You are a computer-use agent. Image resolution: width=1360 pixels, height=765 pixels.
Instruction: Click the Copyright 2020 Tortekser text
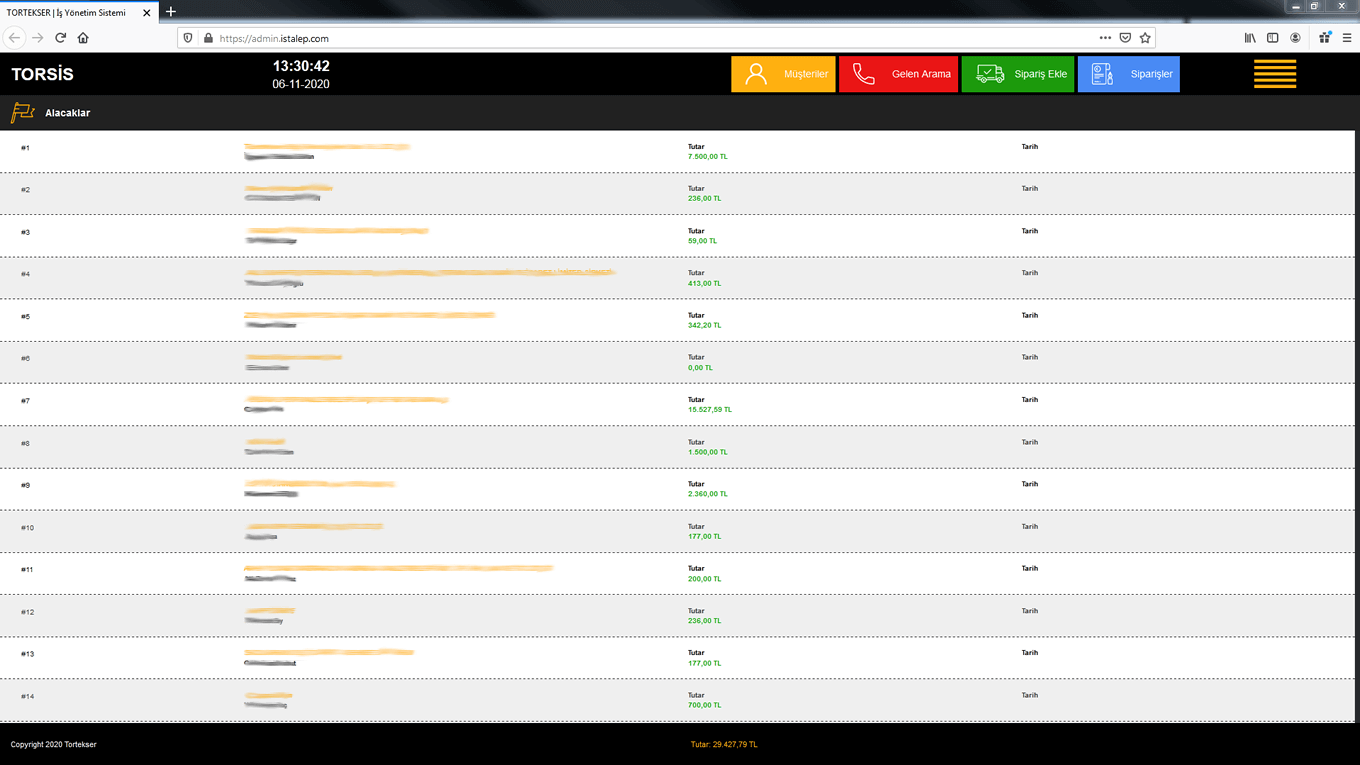point(53,744)
